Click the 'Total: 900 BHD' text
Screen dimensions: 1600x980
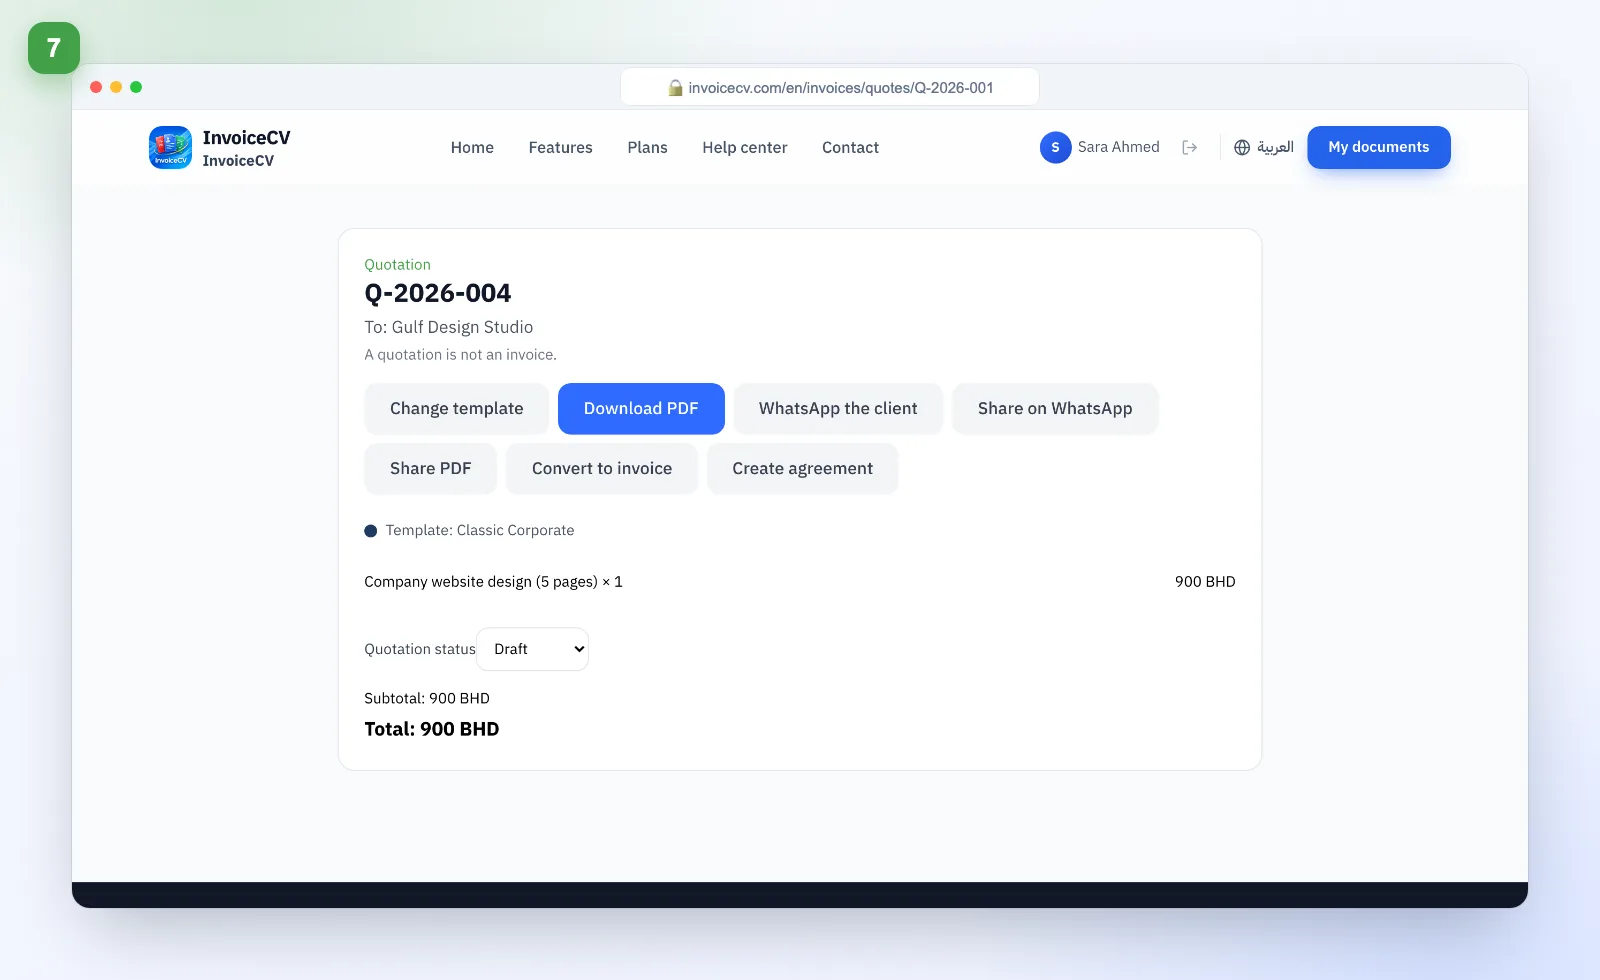(432, 729)
